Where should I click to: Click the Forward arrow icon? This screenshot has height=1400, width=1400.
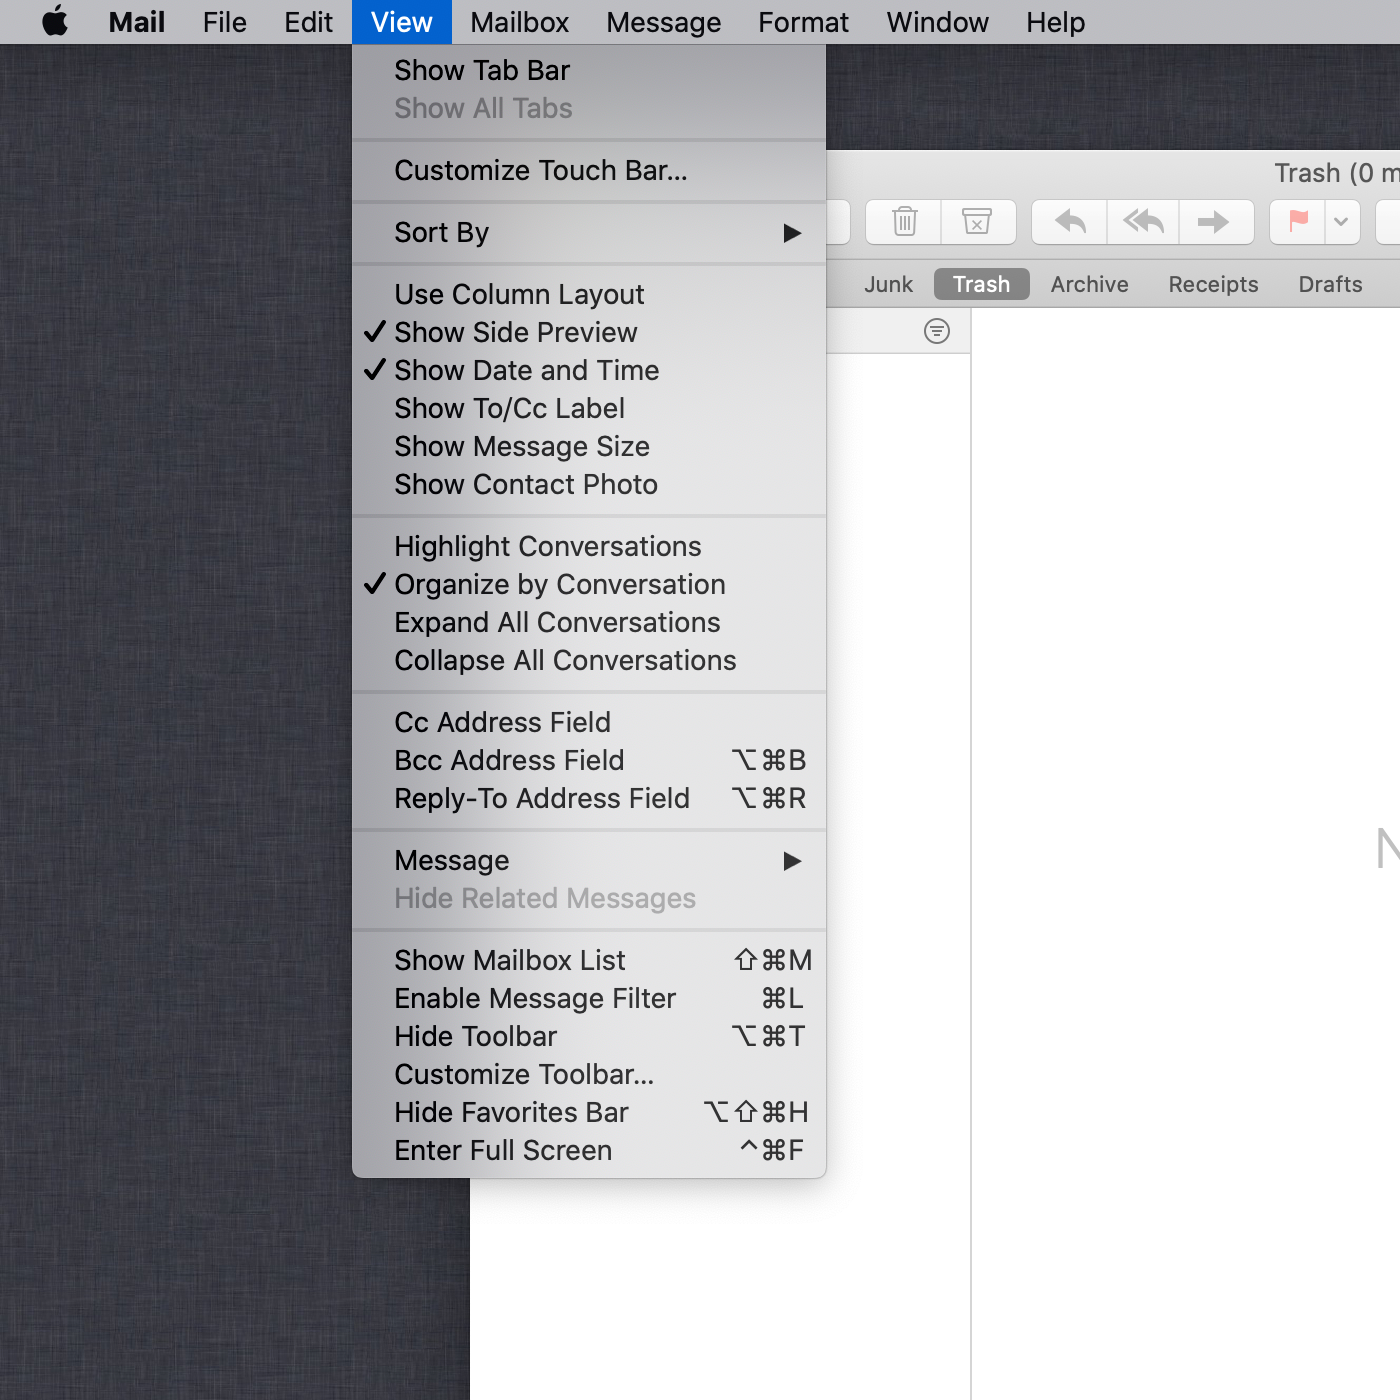(1214, 221)
